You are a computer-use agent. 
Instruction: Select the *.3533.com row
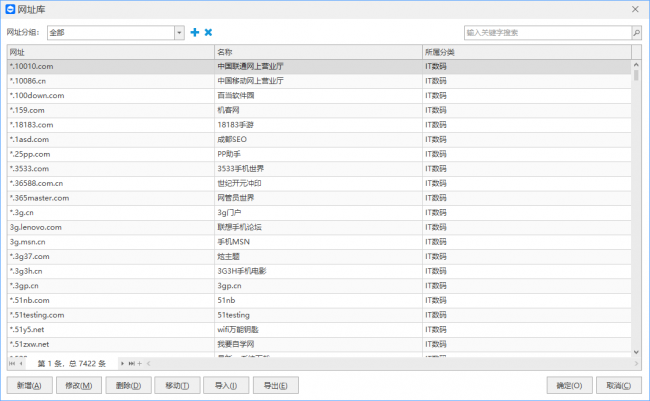pyautogui.click(x=319, y=169)
